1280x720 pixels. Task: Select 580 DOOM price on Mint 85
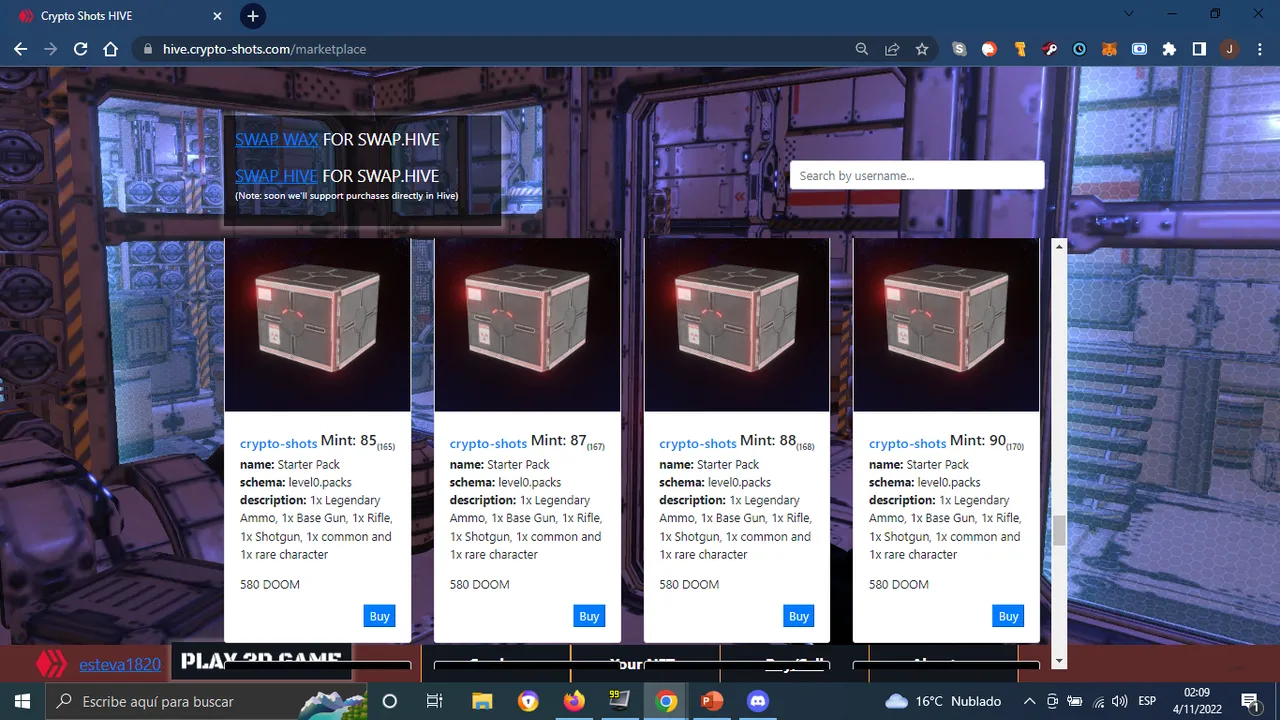pos(270,584)
